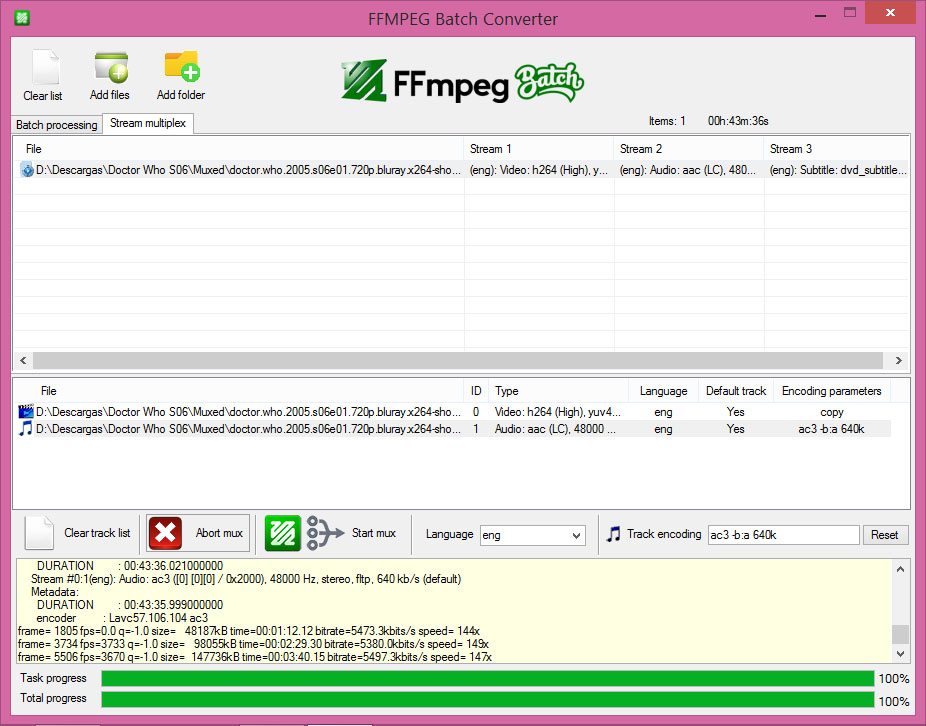
Task: Click the Track encoding music note icon
Action: [614, 534]
